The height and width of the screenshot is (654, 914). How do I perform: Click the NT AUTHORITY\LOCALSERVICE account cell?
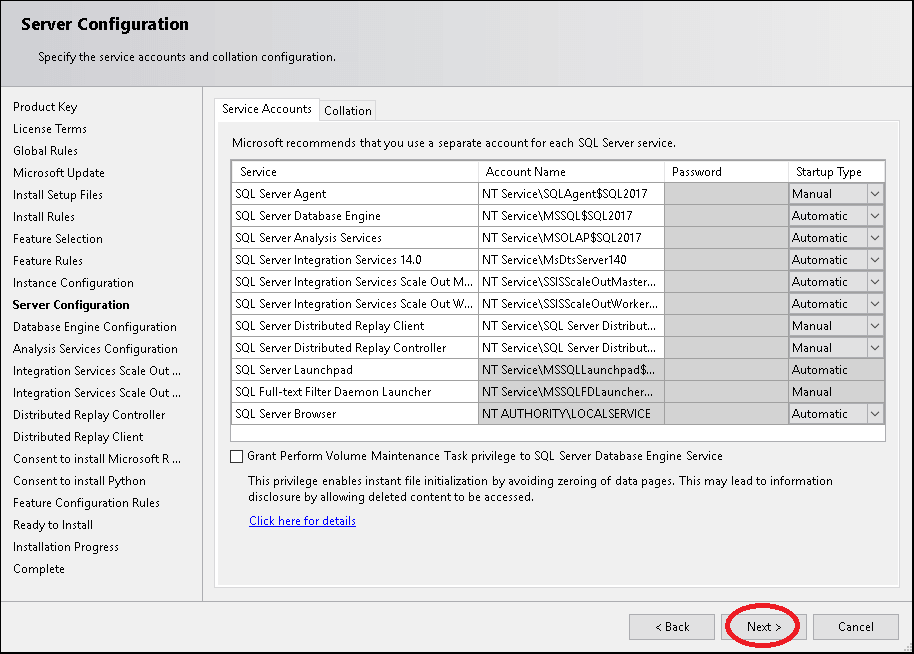[x=571, y=414]
